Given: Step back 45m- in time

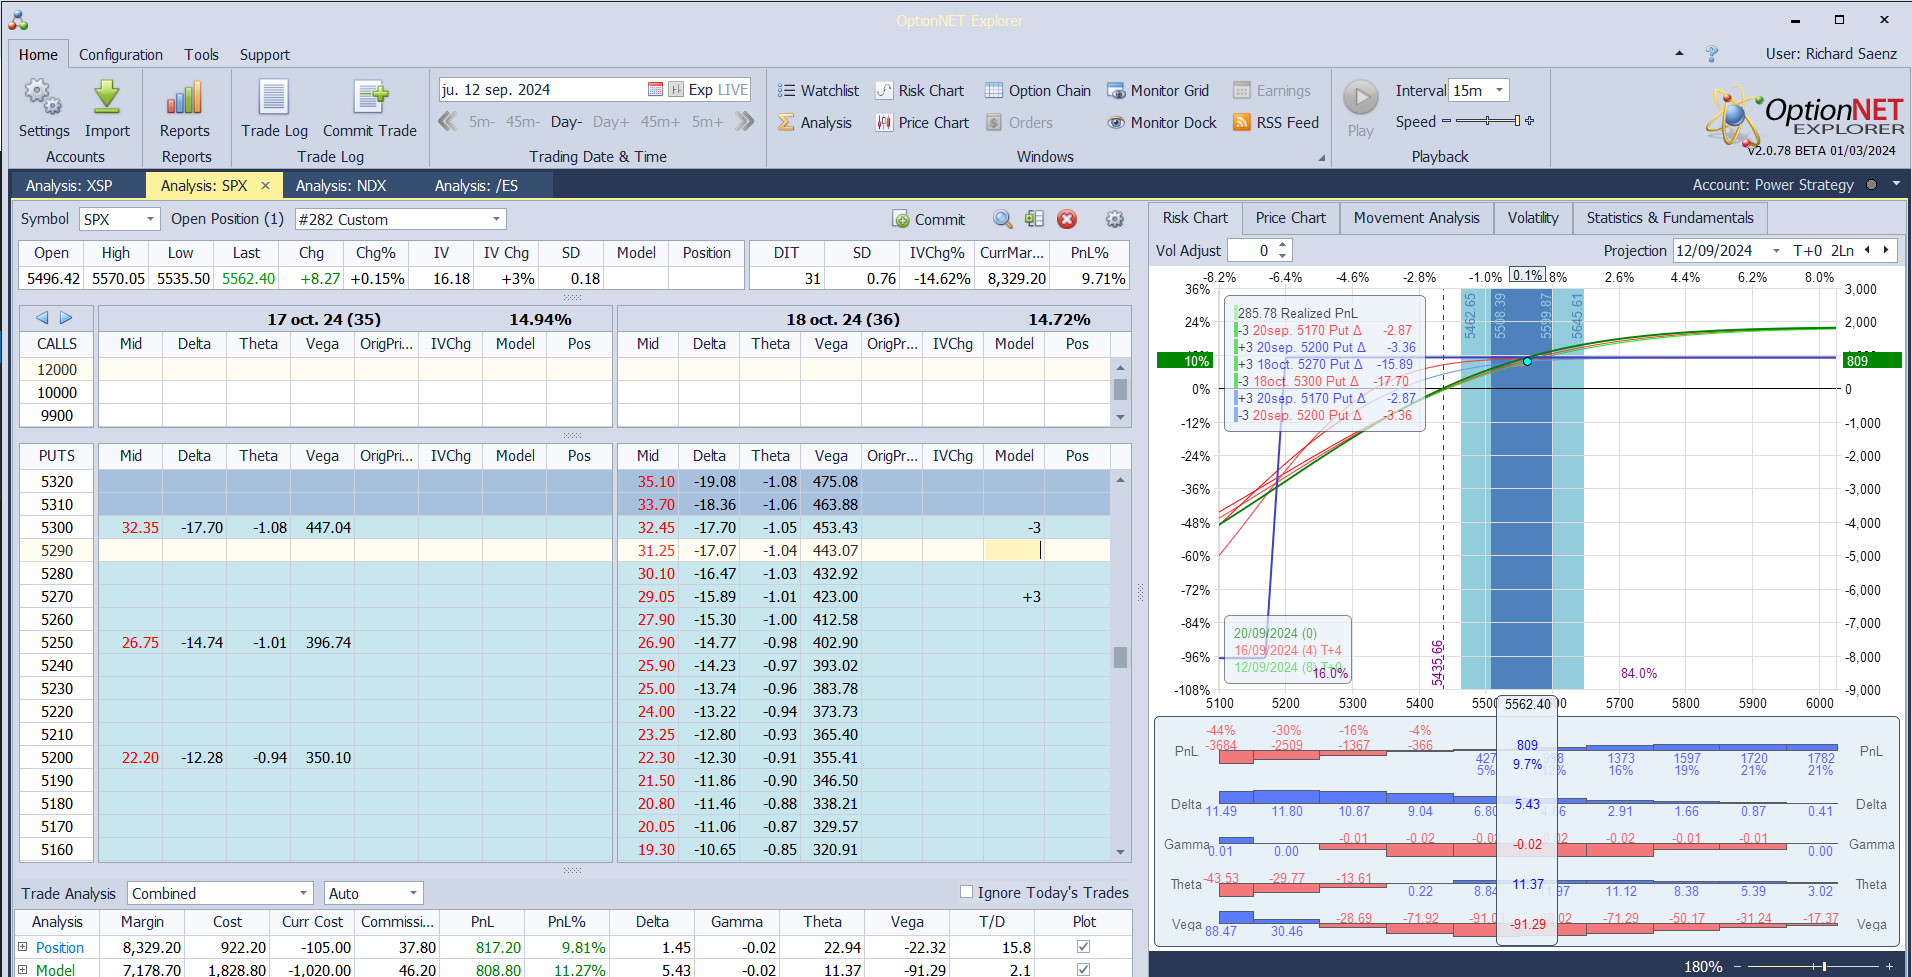Looking at the screenshot, I should pos(522,122).
